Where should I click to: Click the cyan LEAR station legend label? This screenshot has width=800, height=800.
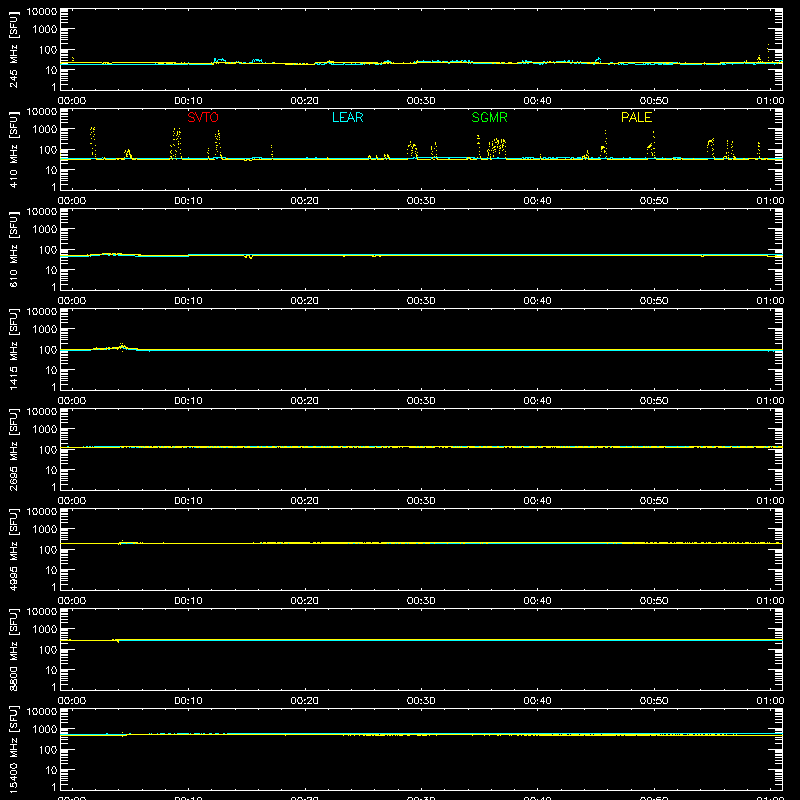coord(347,117)
